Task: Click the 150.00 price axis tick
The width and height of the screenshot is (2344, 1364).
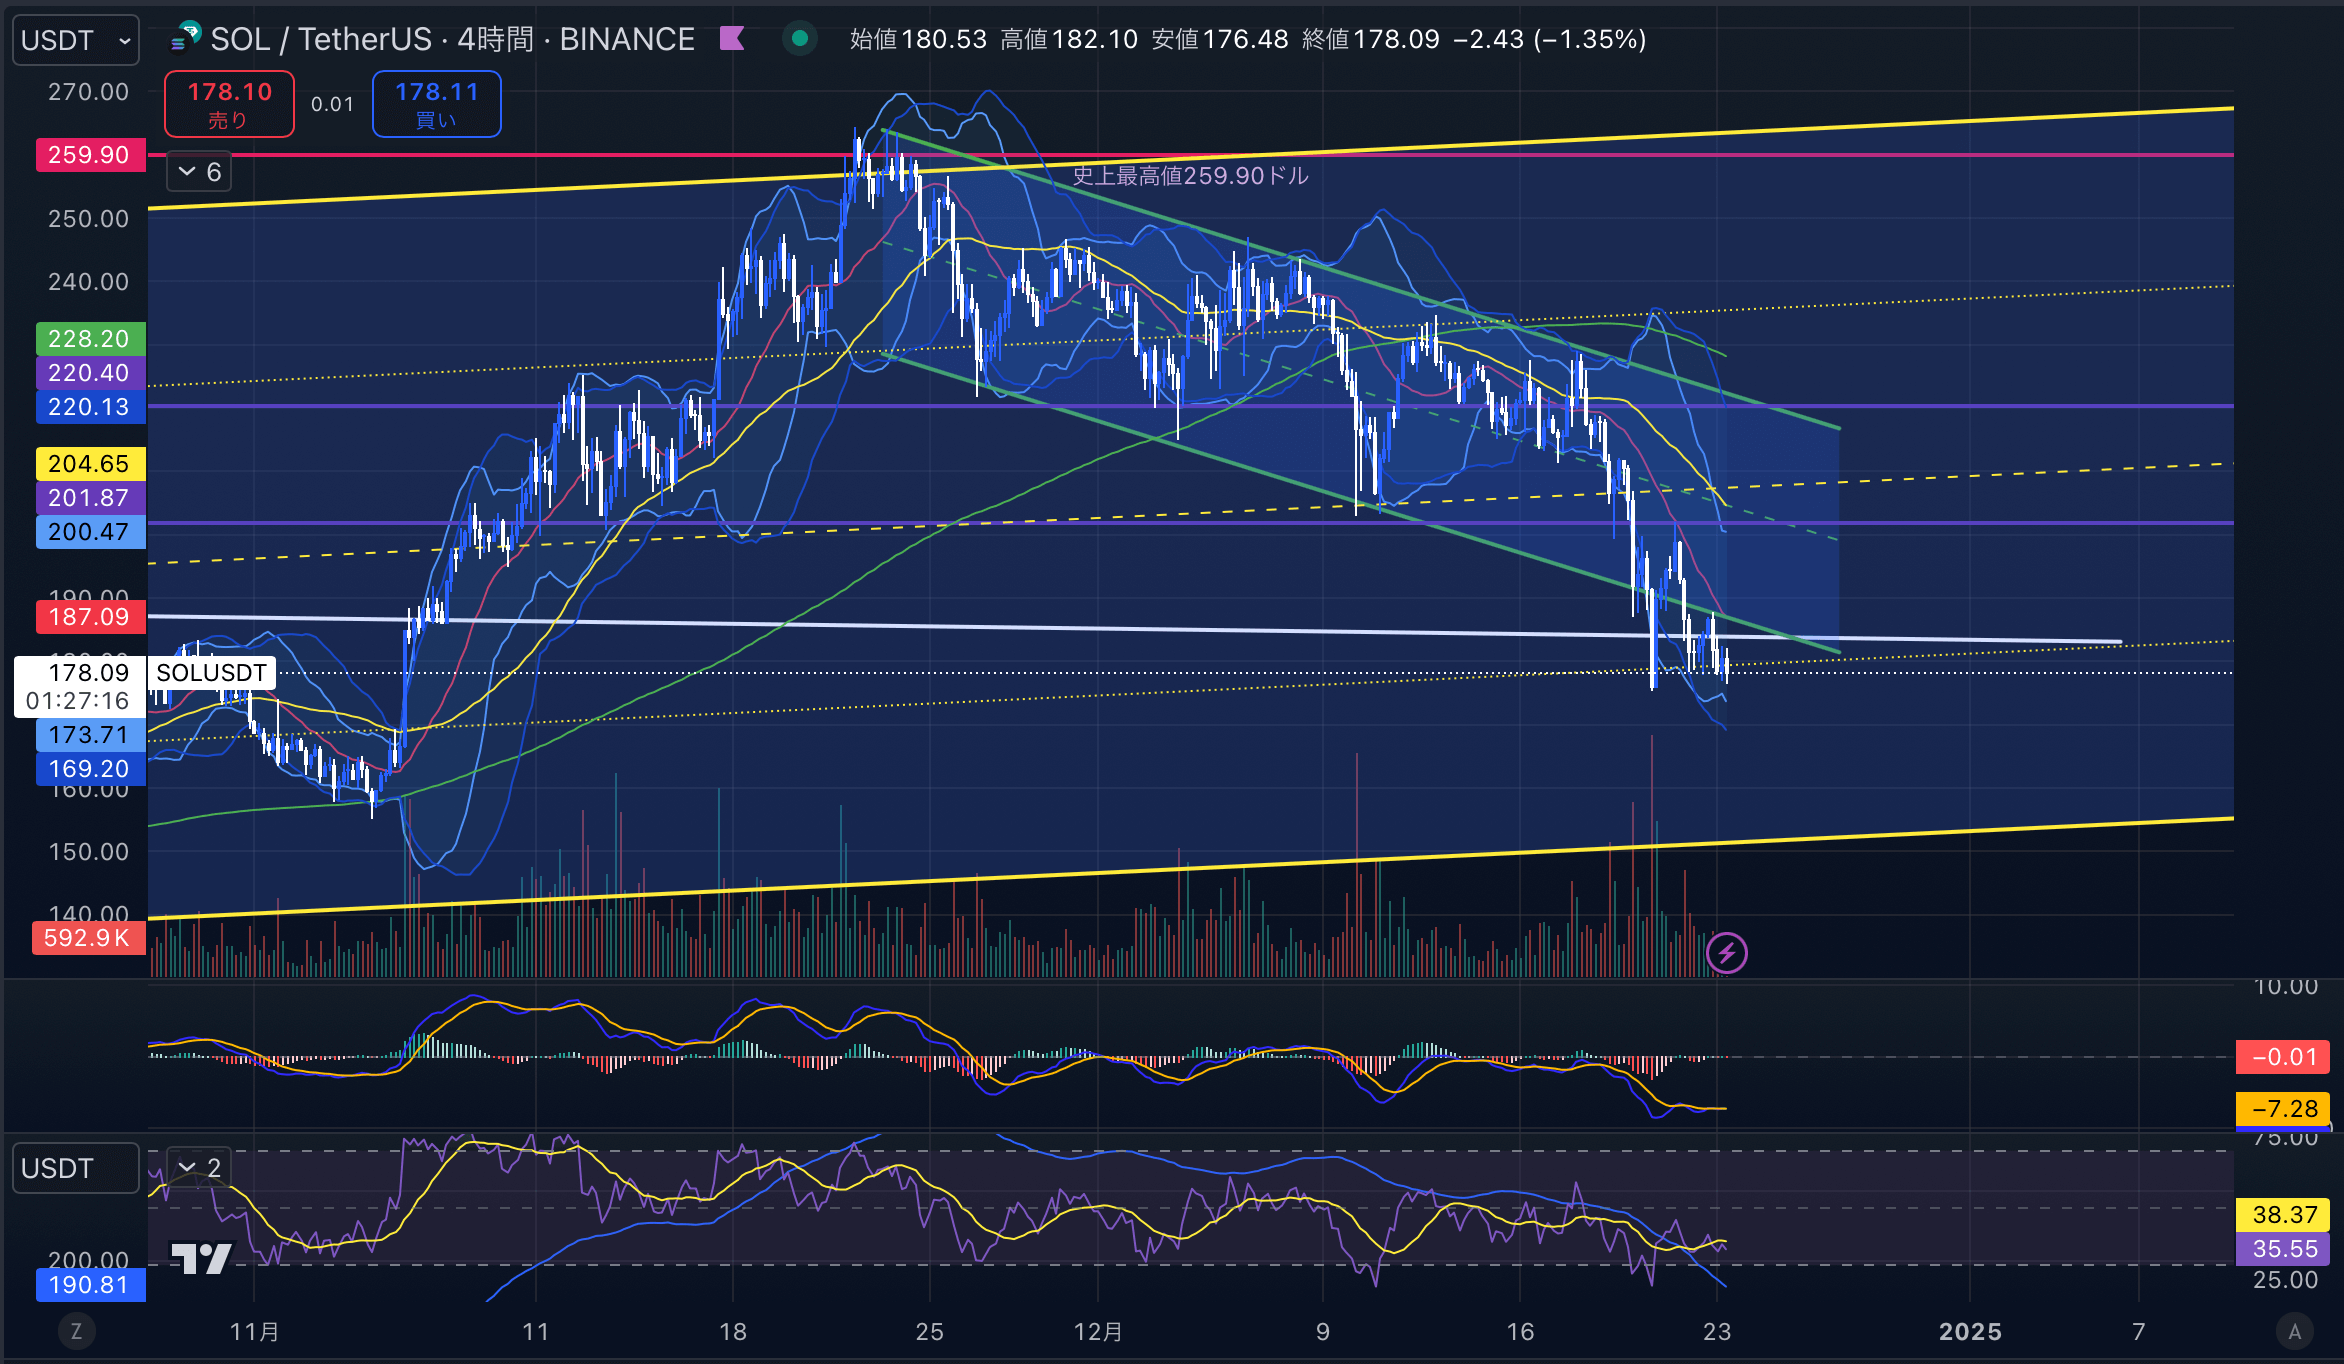Action: 88,852
